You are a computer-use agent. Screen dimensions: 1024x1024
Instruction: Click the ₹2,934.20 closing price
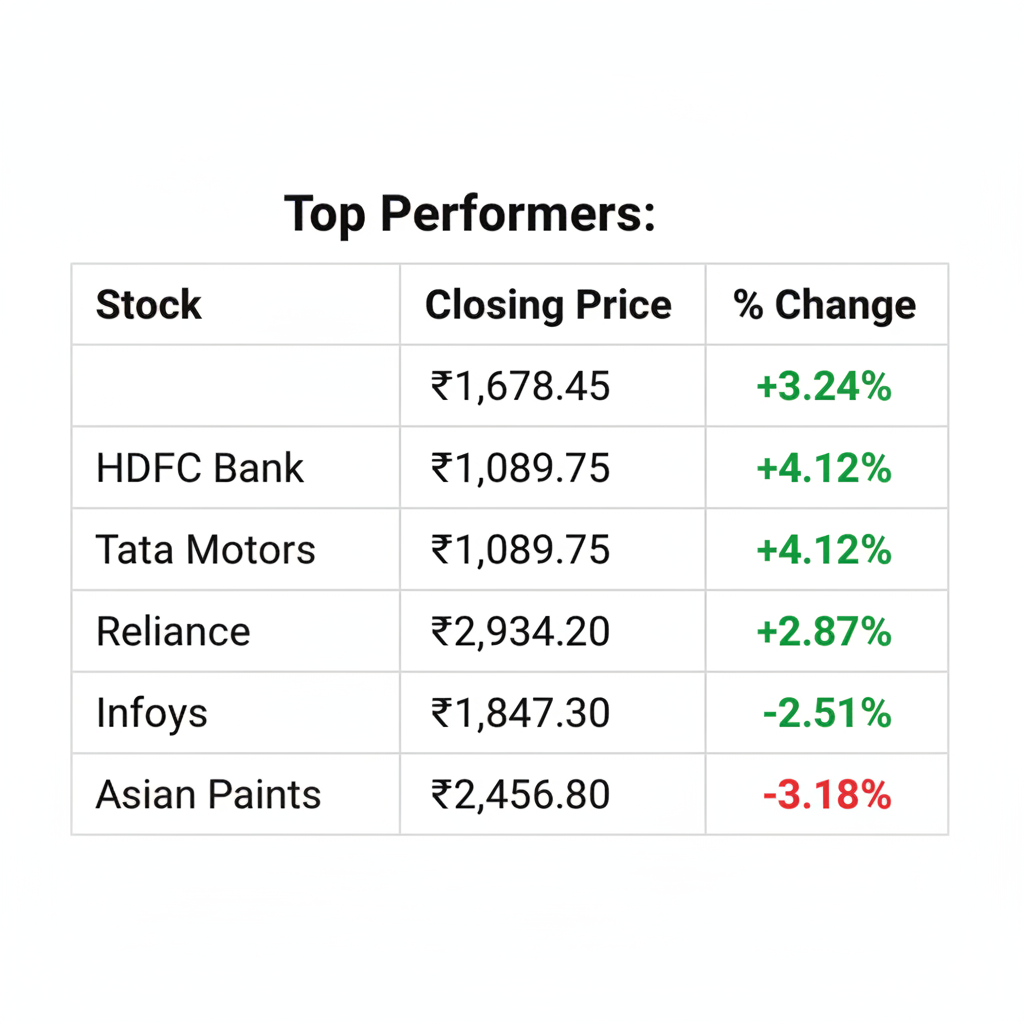tap(520, 632)
